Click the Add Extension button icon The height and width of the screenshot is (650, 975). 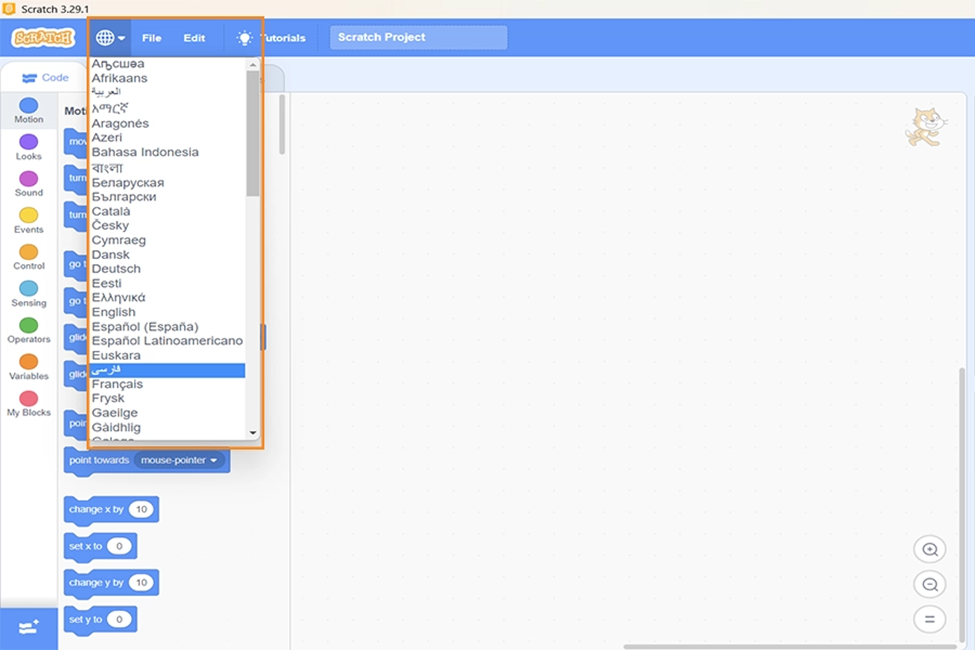coord(28,627)
